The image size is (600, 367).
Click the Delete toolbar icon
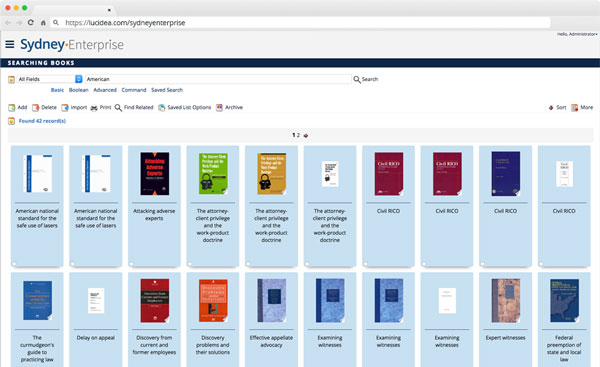(36, 108)
